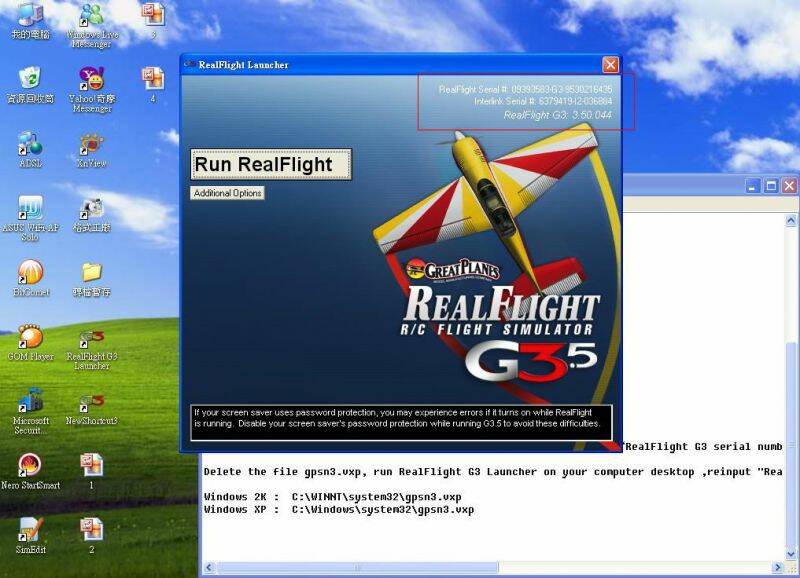800x578 pixels.
Task: Close the background text editor window
Action: pos(789,186)
